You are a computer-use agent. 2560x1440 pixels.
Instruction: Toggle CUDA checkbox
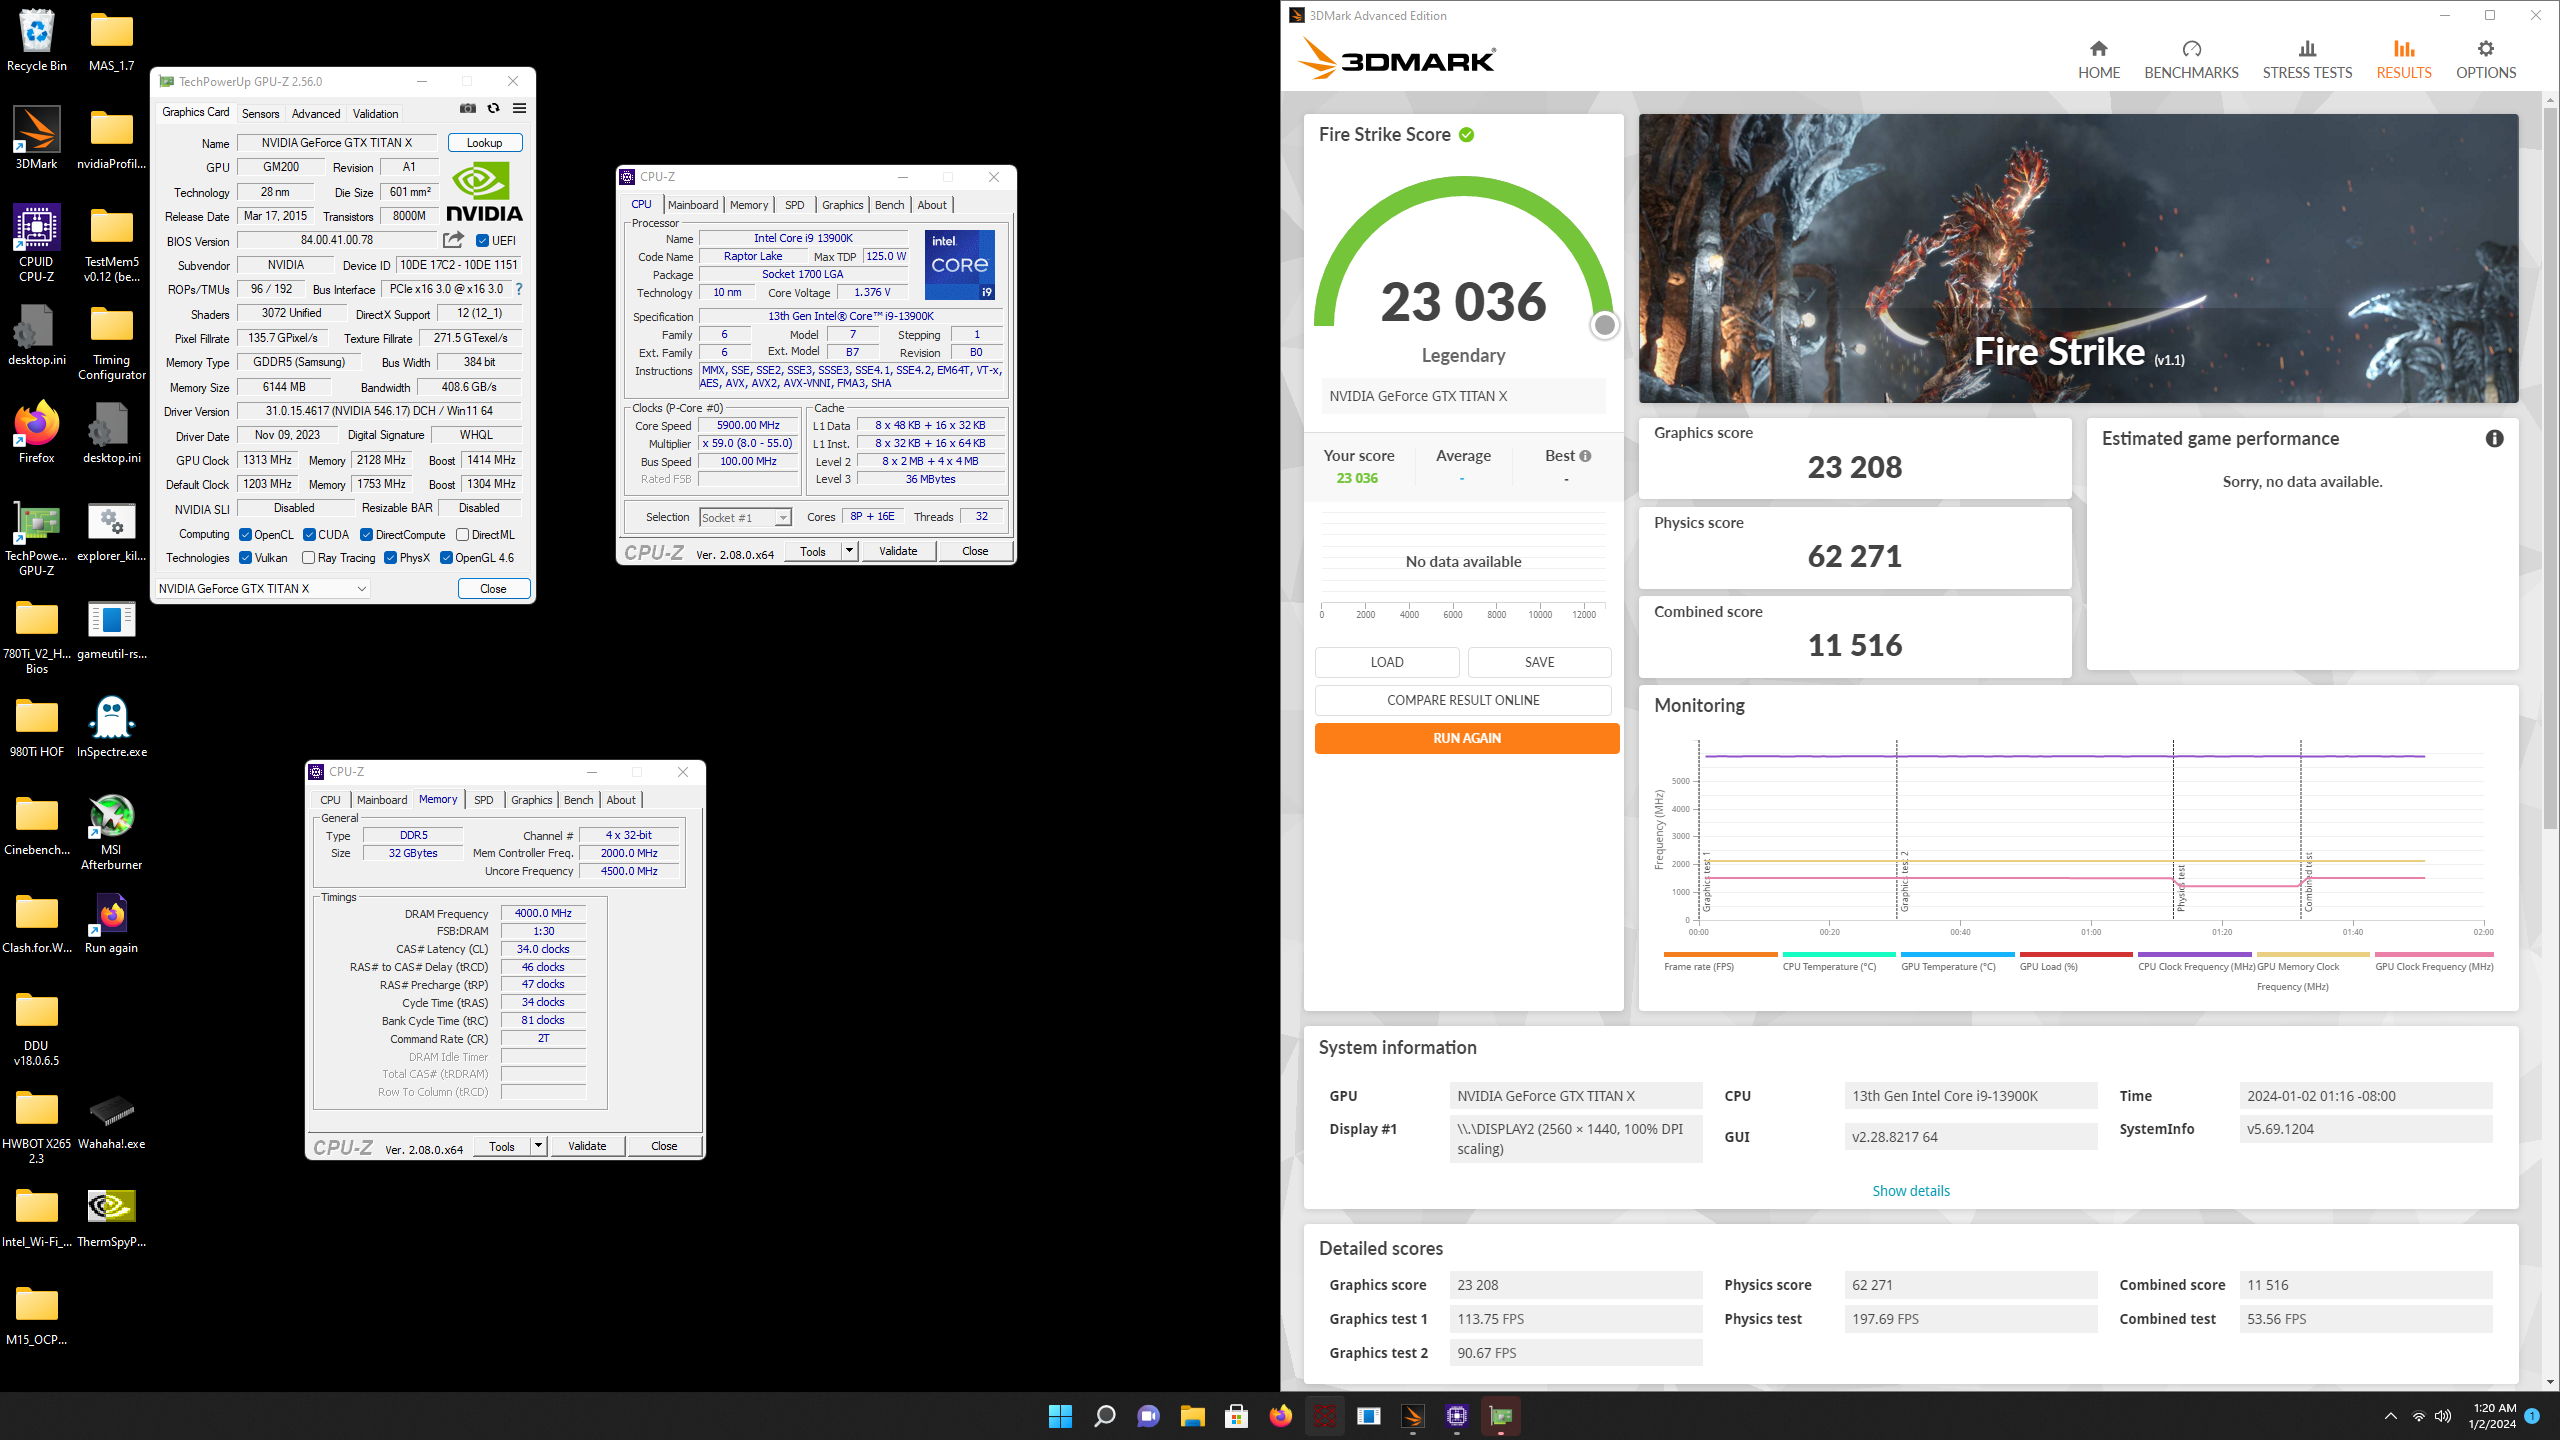pyautogui.click(x=309, y=535)
